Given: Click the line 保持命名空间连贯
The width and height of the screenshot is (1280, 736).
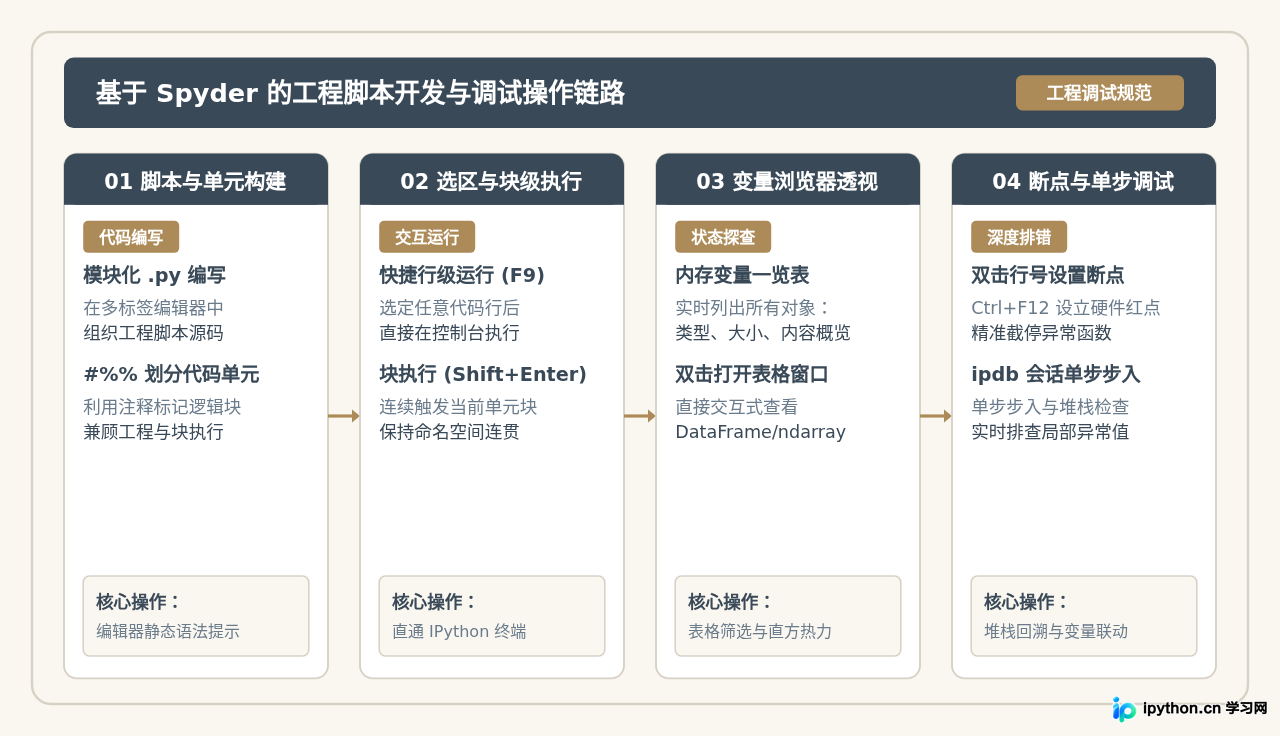Looking at the screenshot, I should 450,432.
